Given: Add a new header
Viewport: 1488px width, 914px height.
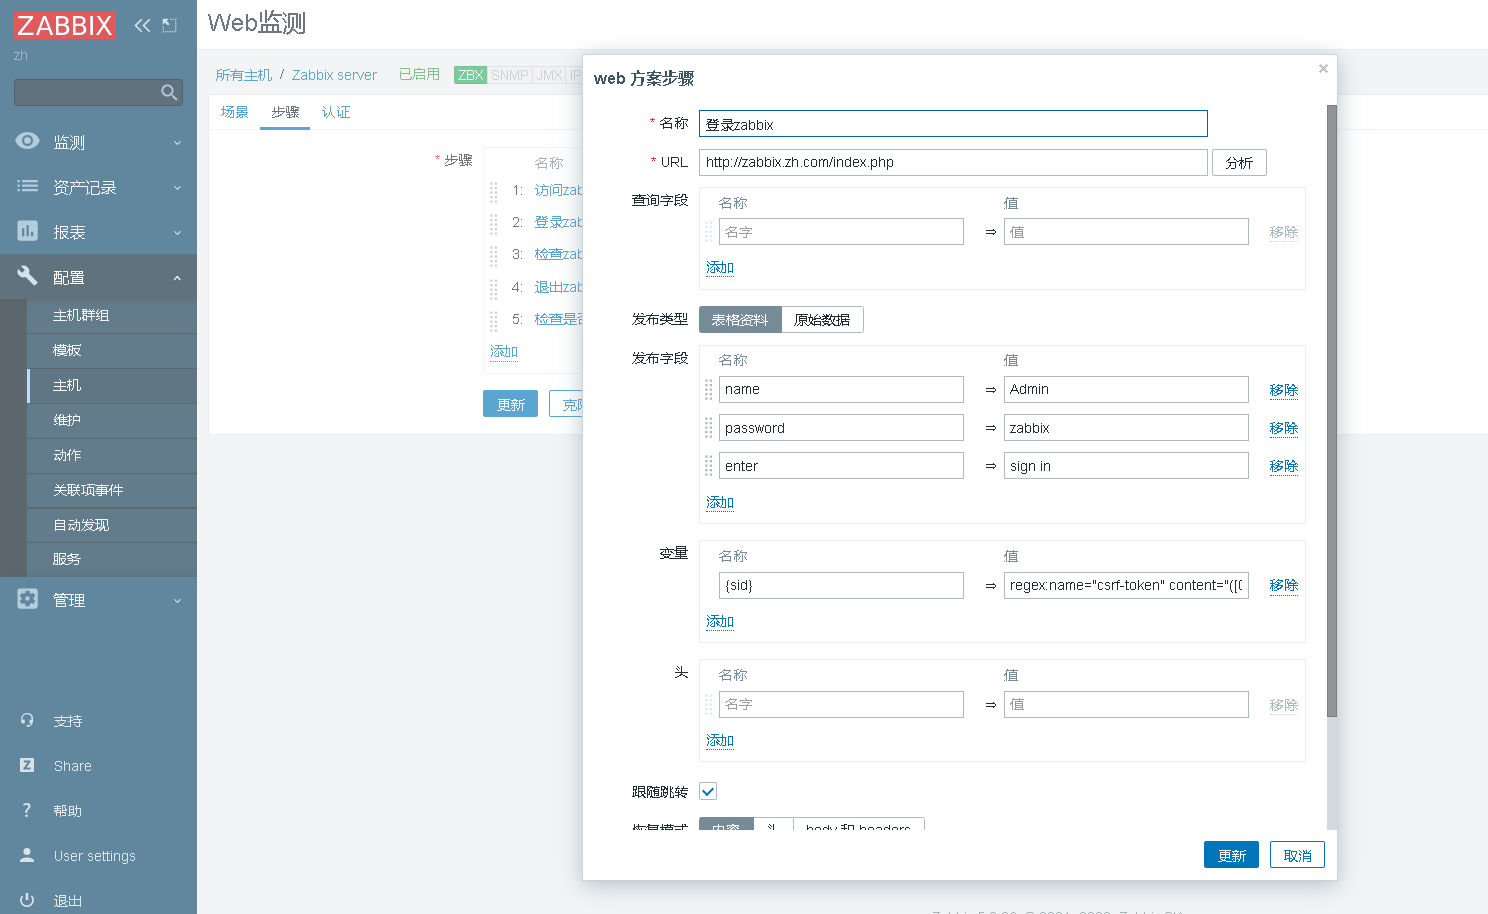Looking at the screenshot, I should click(720, 740).
